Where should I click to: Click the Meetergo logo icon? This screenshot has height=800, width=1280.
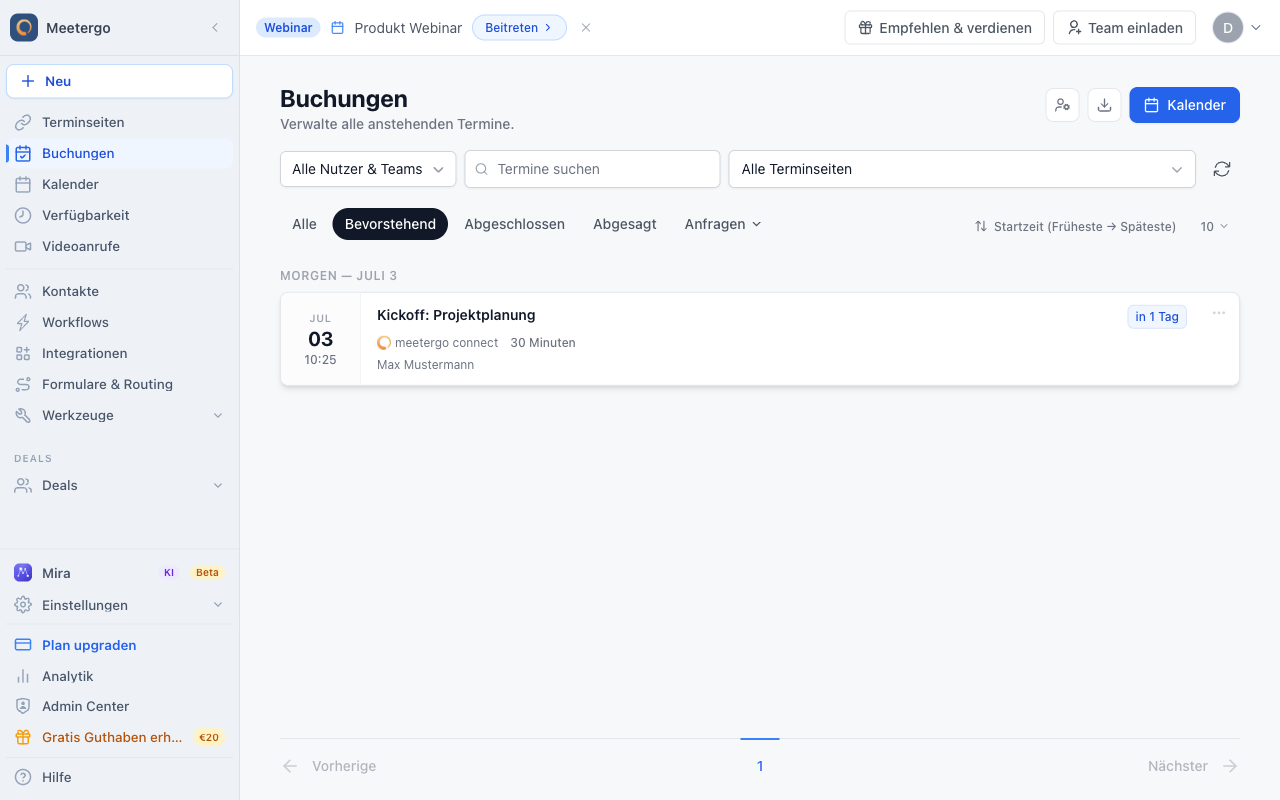click(24, 27)
